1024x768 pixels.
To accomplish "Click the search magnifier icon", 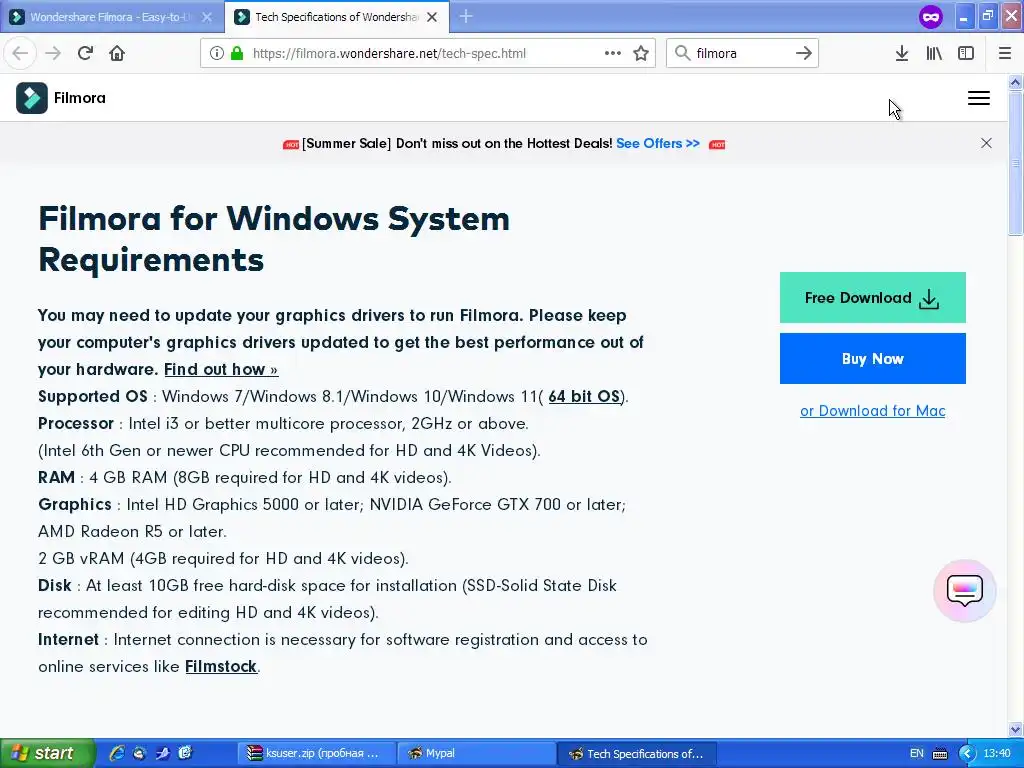I will tap(682, 53).
